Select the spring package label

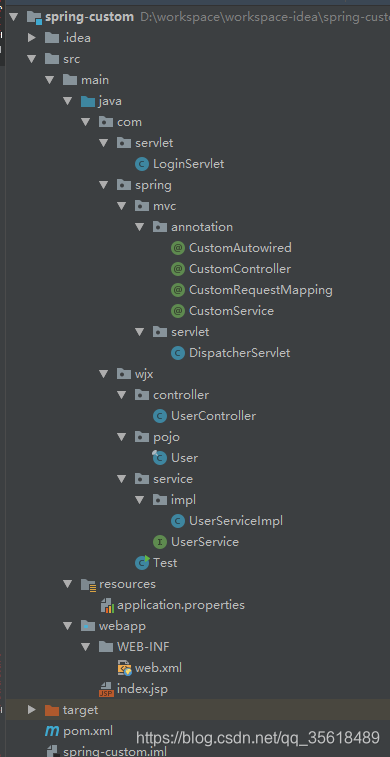(x=153, y=185)
